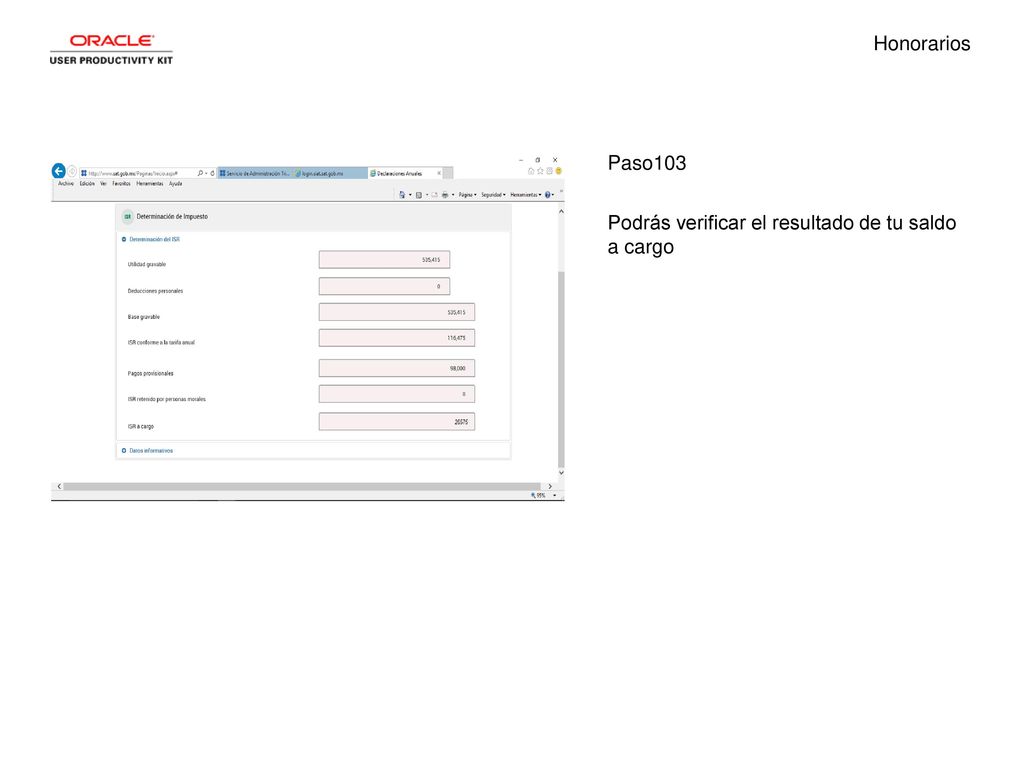Click the Utilidad gravable field
The height and width of the screenshot is (768, 1024).
coord(384,260)
